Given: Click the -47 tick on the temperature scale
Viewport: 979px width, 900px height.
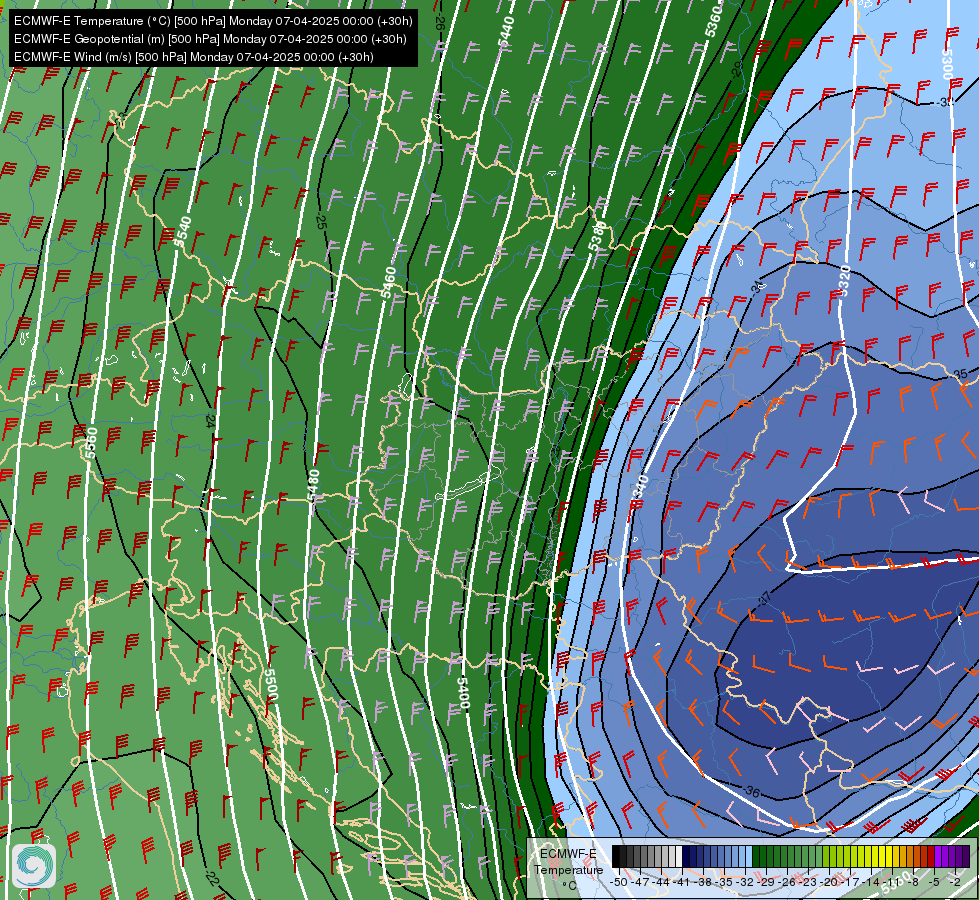Looking at the screenshot, I should 639,882.
